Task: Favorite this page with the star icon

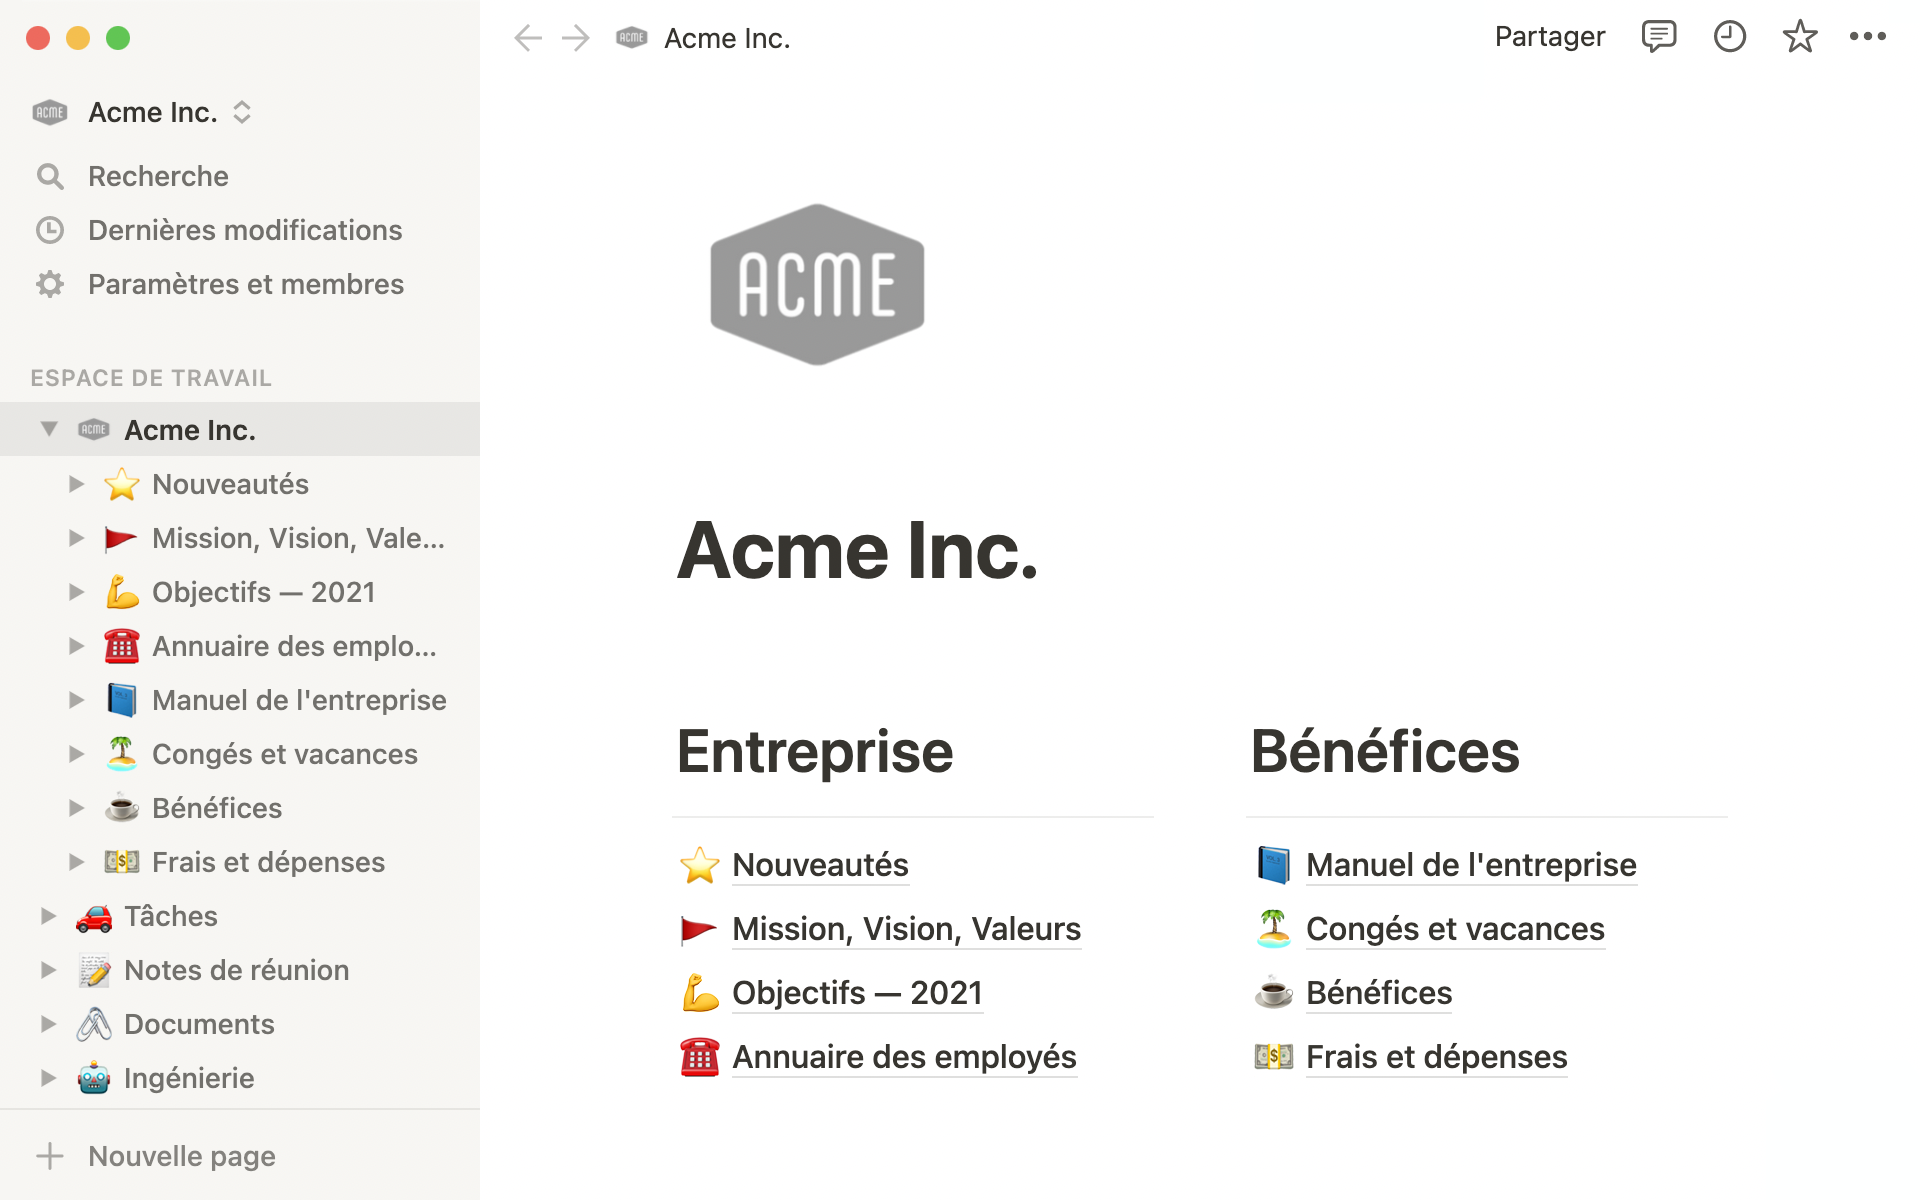Action: pos(1799,37)
